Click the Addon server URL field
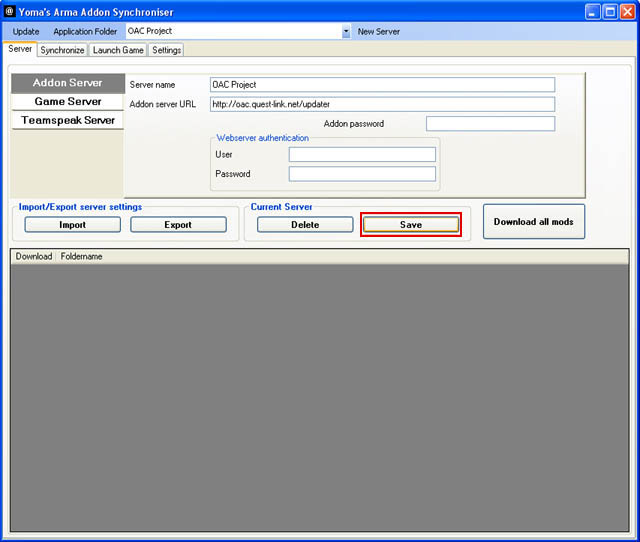The height and width of the screenshot is (542, 640). pyautogui.click(x=382, y=104)
